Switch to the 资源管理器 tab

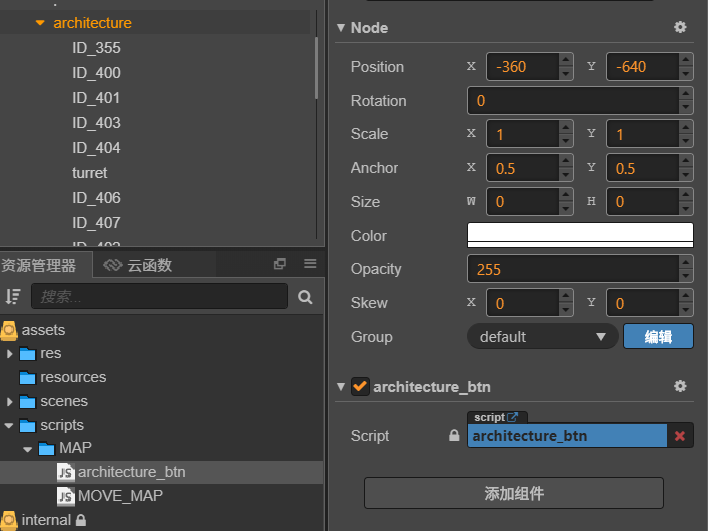point(40,265)
